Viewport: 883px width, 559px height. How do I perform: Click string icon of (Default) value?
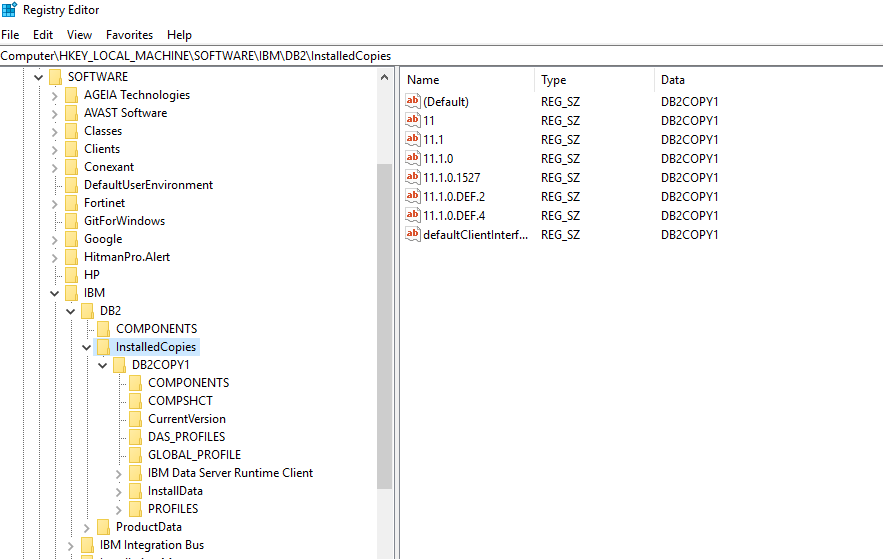coord(413,101)
